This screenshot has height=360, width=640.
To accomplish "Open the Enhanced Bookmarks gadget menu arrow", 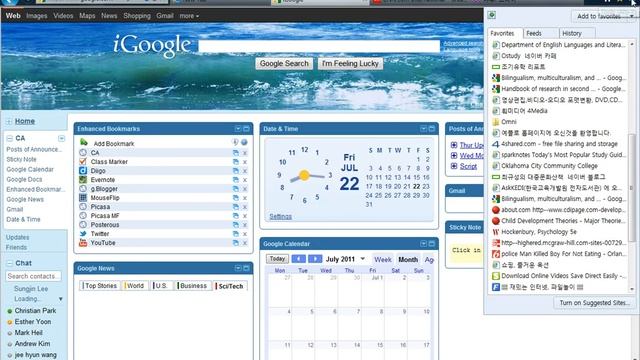I will 238,129.
